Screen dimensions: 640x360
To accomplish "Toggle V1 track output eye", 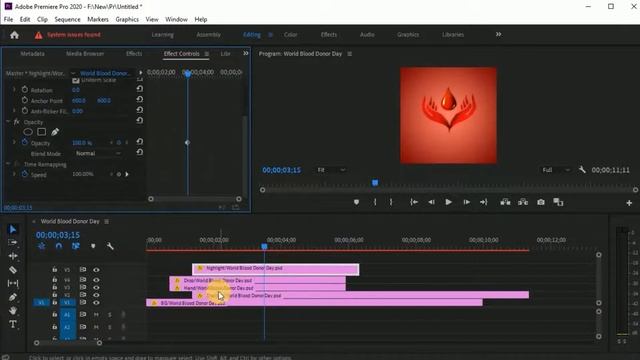I will 96,302.
